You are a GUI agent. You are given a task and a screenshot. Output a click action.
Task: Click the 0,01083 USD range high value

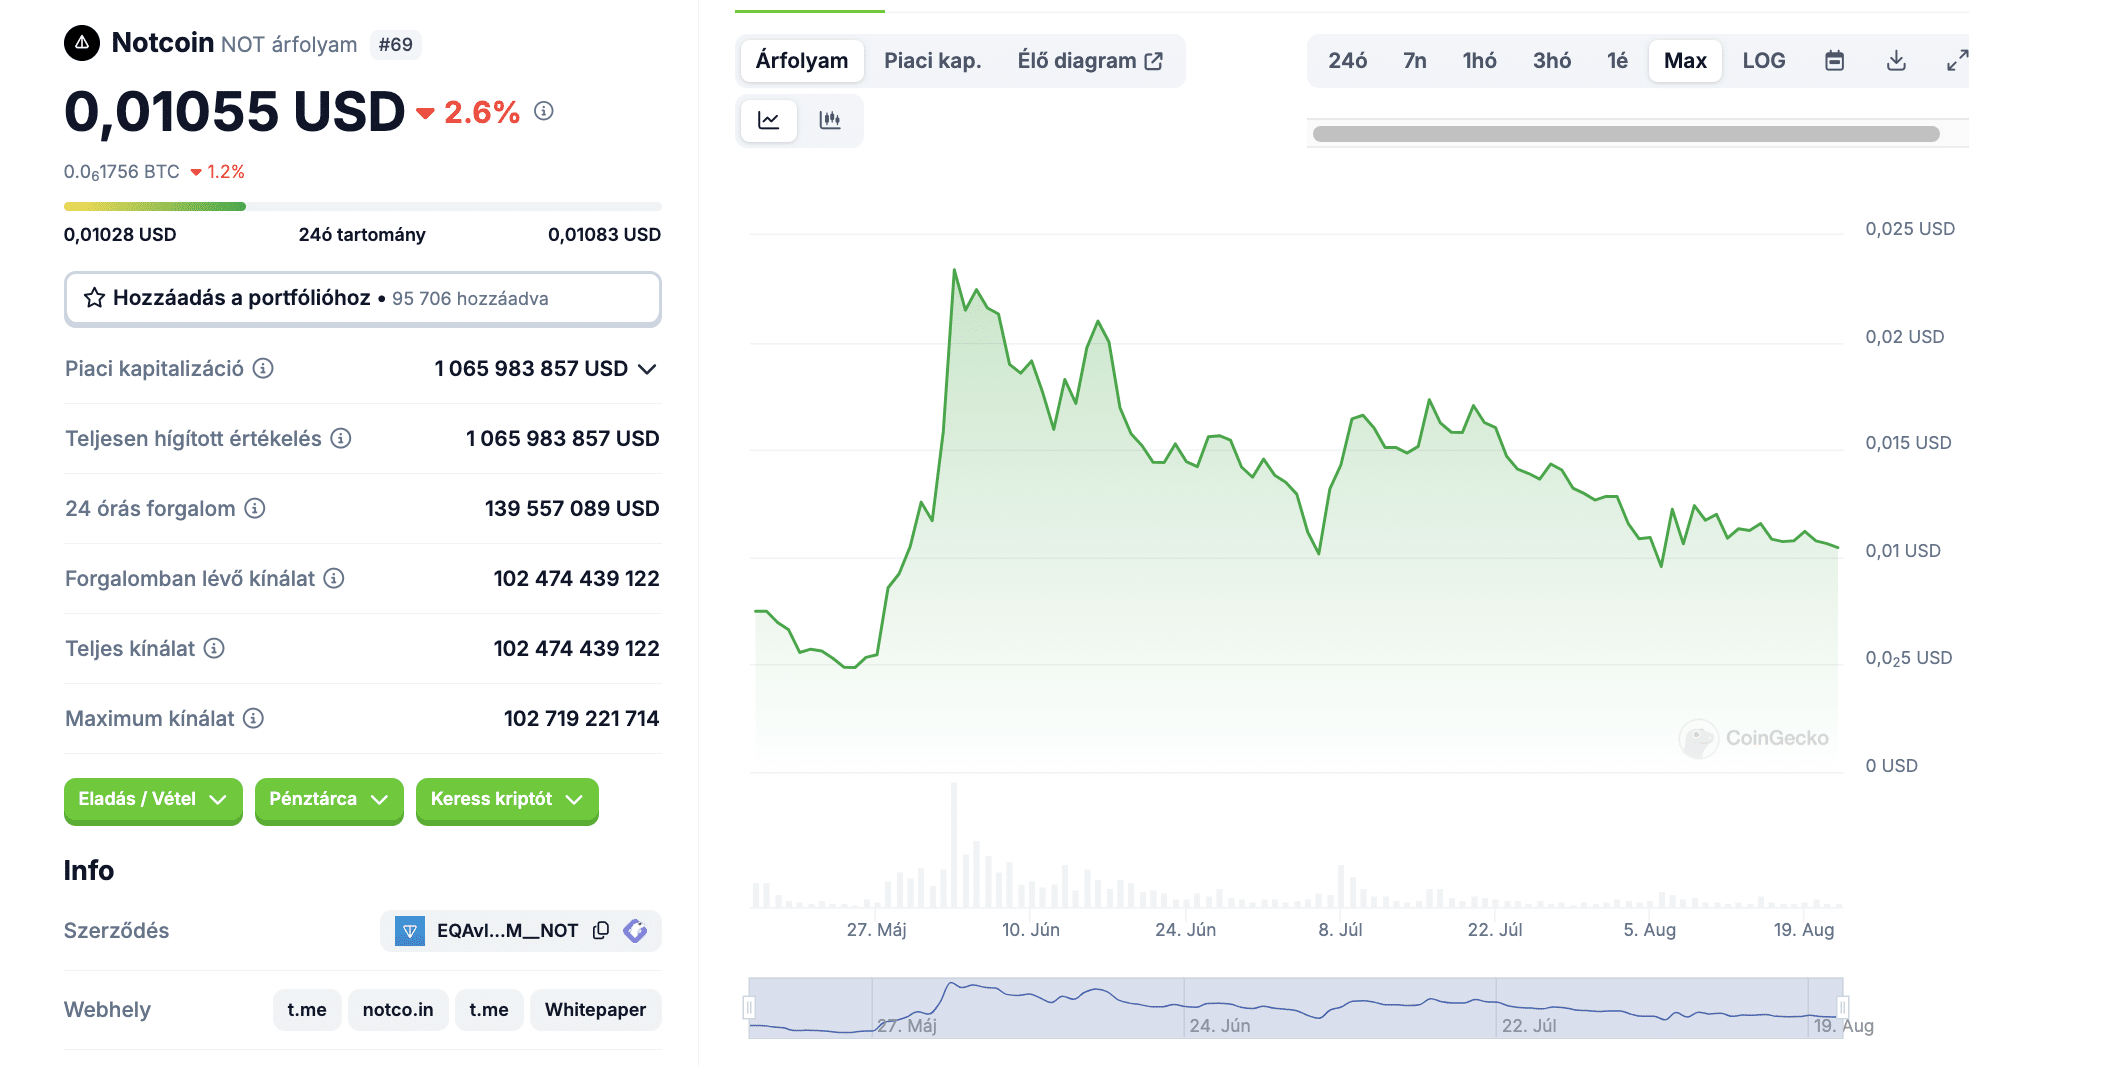[604, 235]
